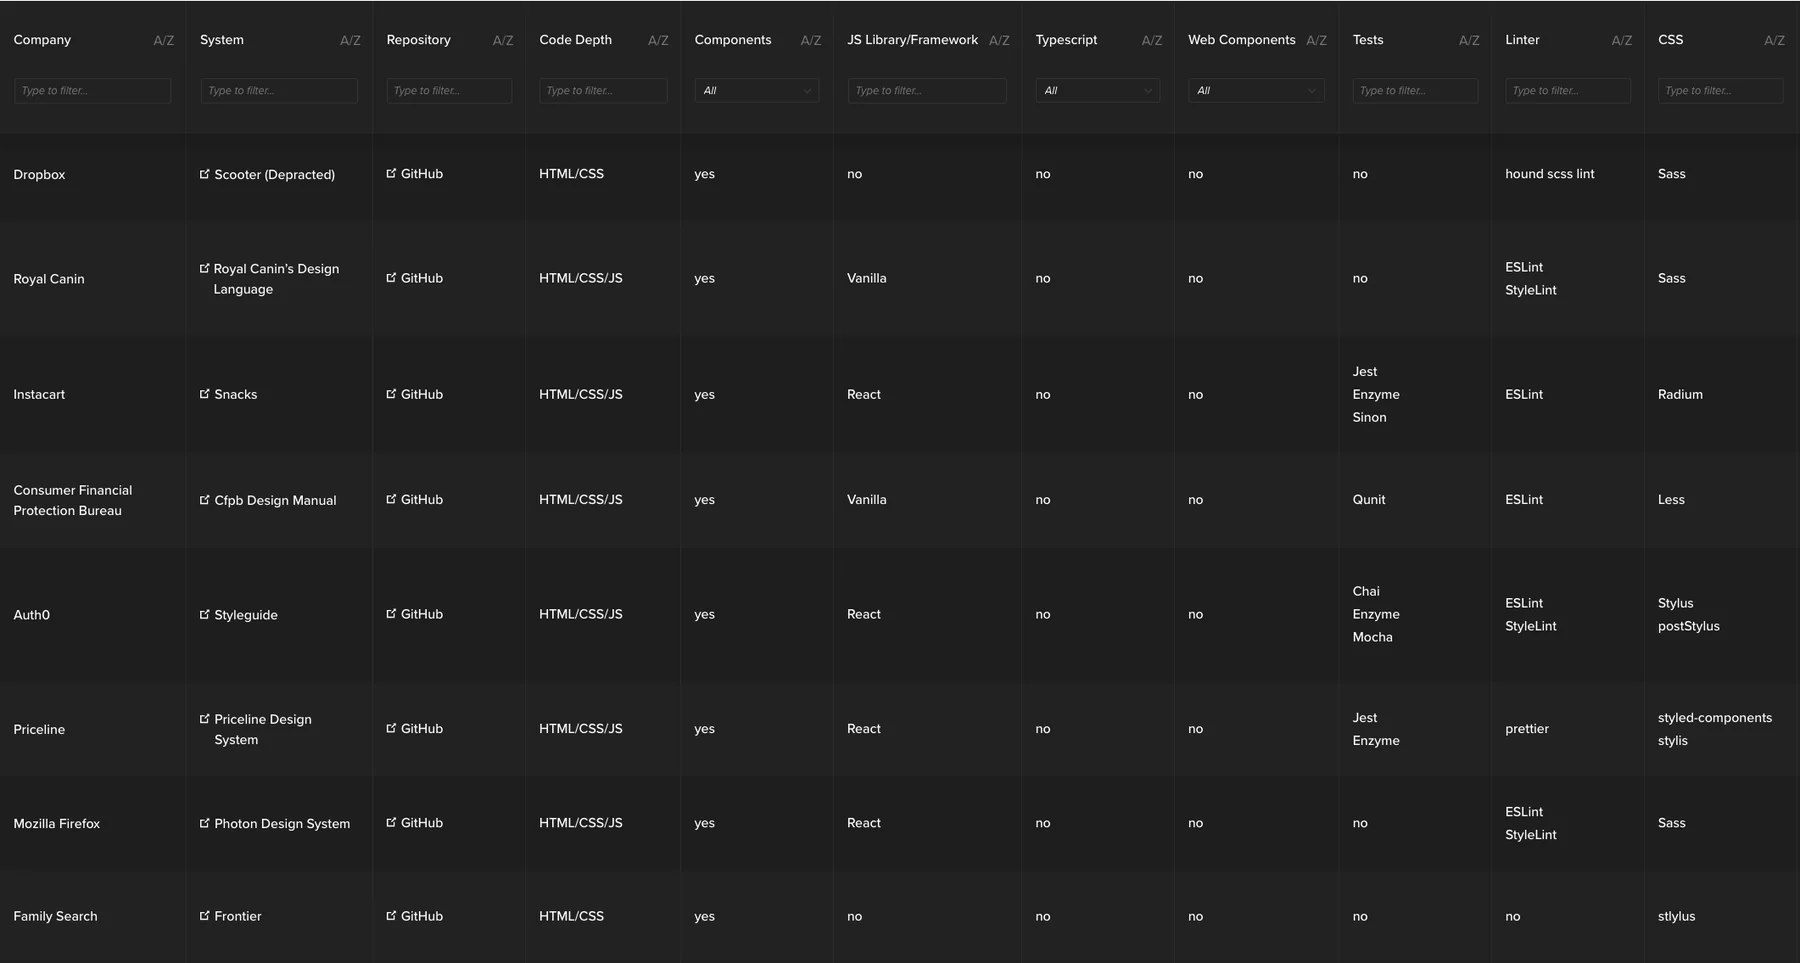Sort Components column with A/Z
Image resolution: width=1800 pixels, height=963 pixels.
click(811, 41)
